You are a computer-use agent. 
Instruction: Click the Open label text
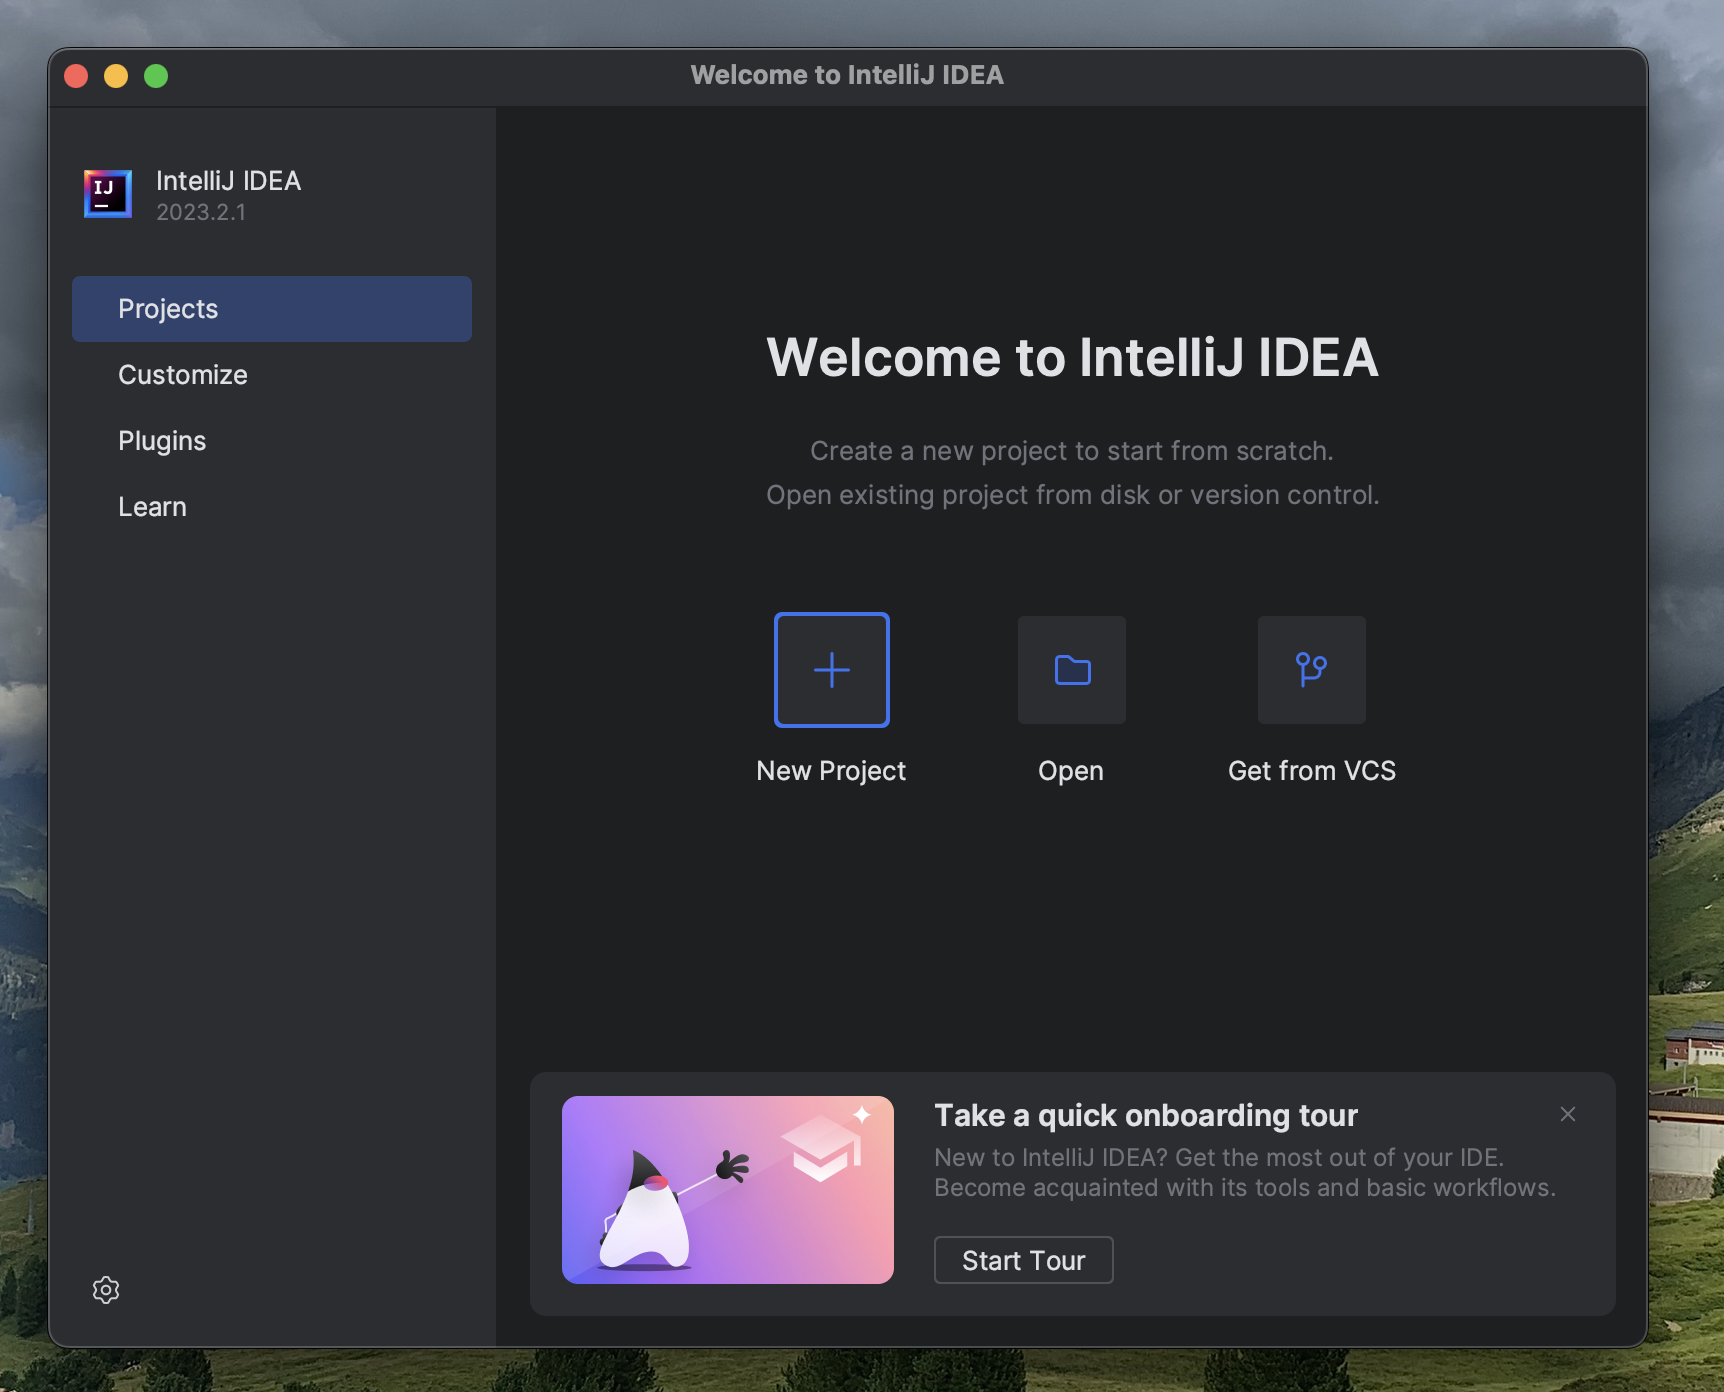point(1071,771)
